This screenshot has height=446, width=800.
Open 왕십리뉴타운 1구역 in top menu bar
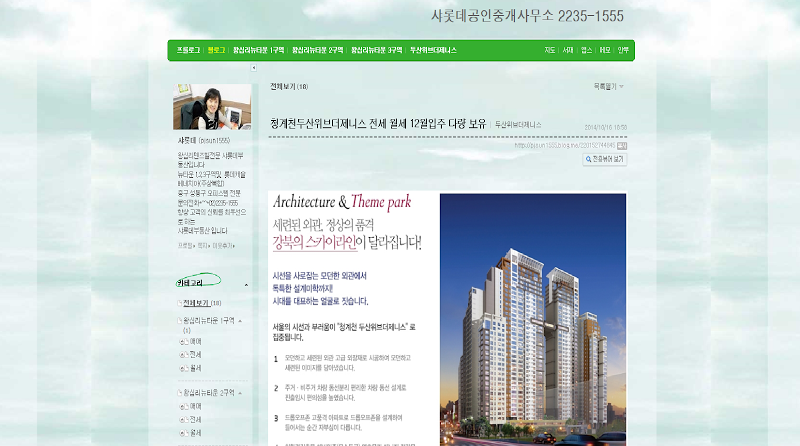(258, 50)
